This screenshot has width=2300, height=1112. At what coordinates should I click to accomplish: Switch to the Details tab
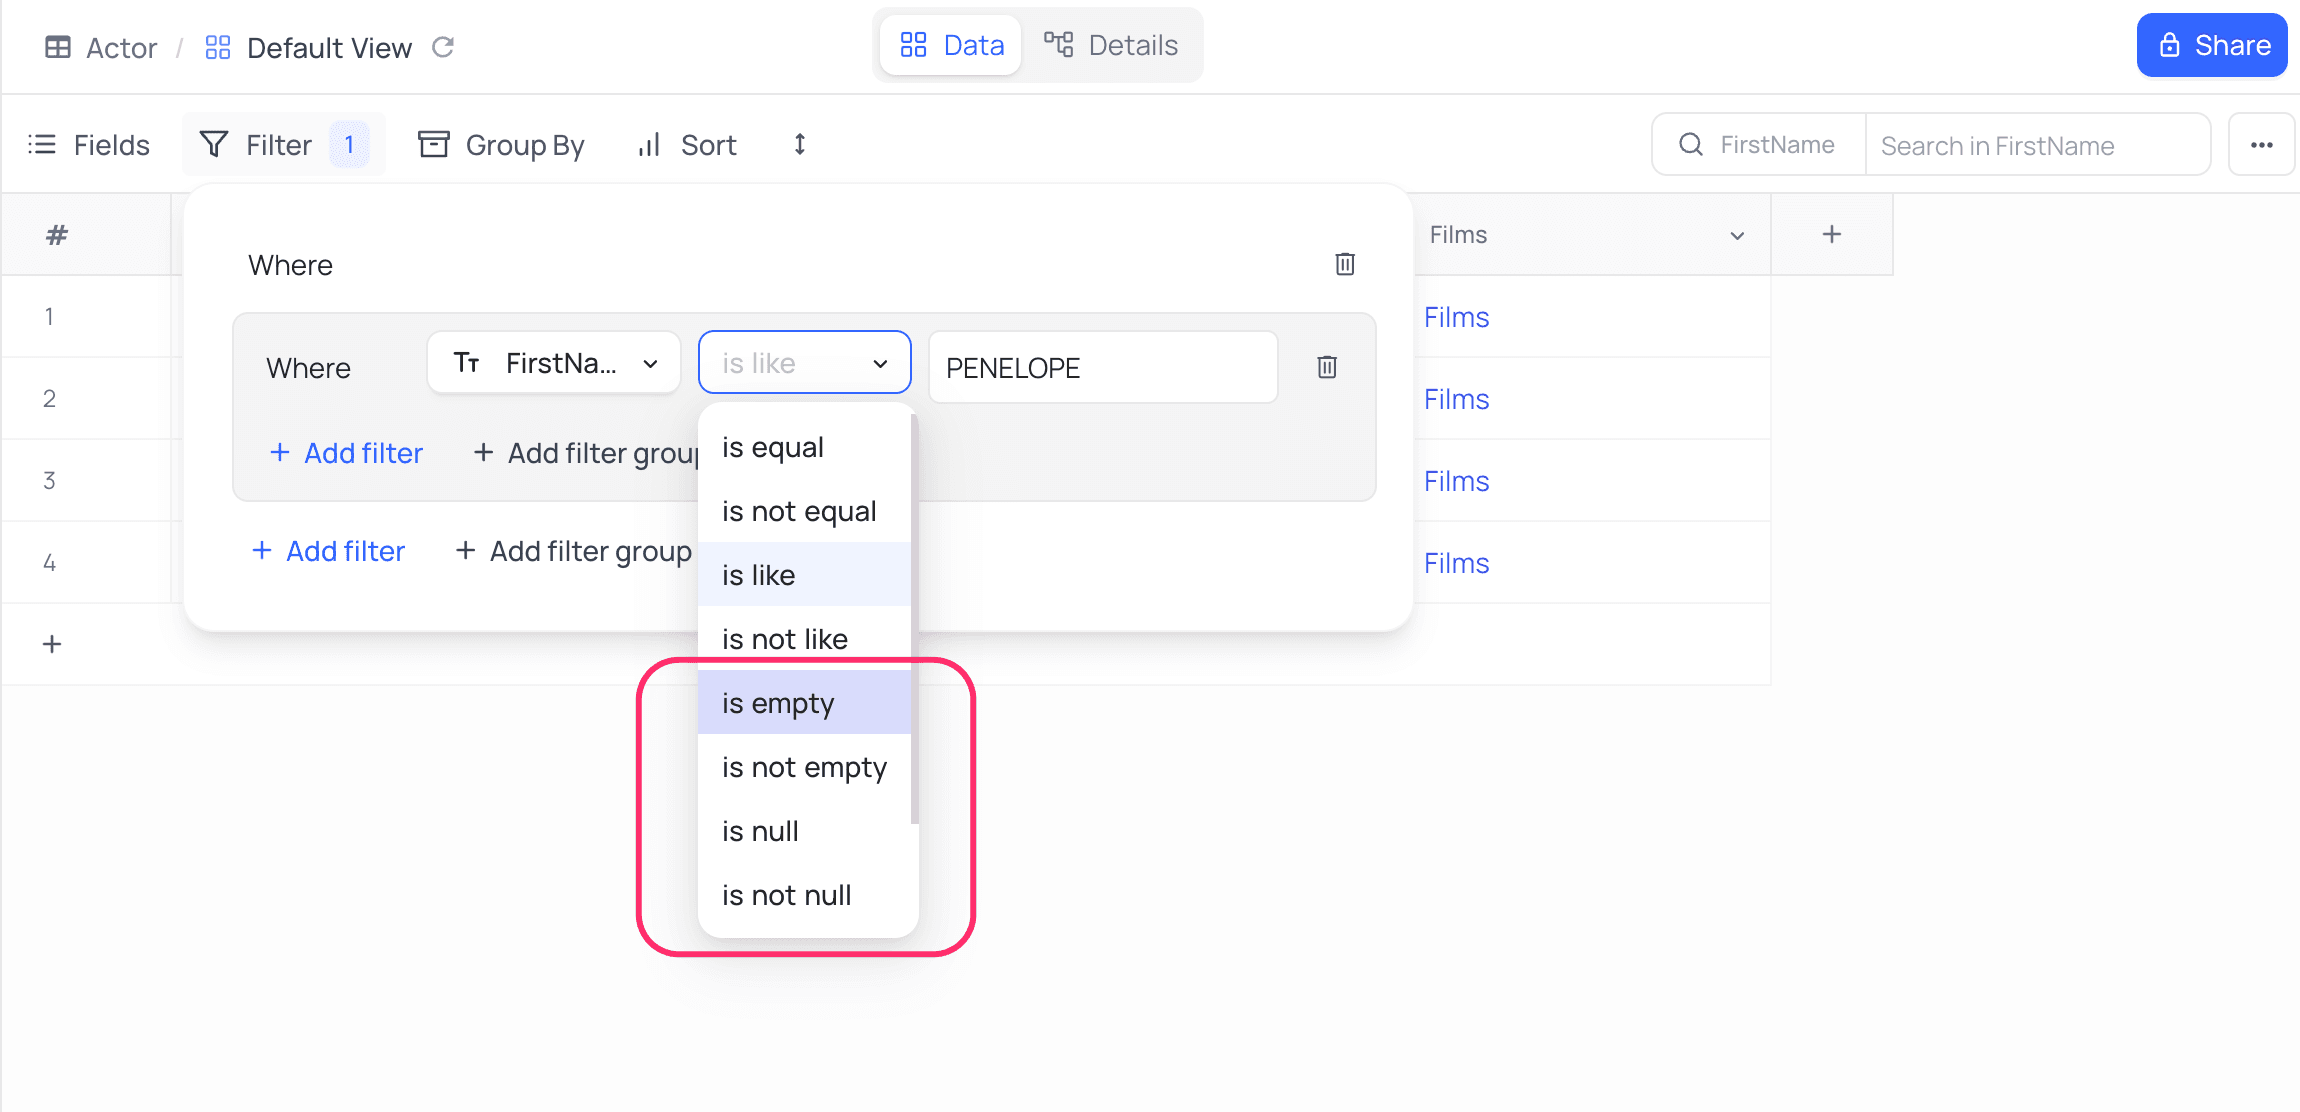coord(1114,44)
